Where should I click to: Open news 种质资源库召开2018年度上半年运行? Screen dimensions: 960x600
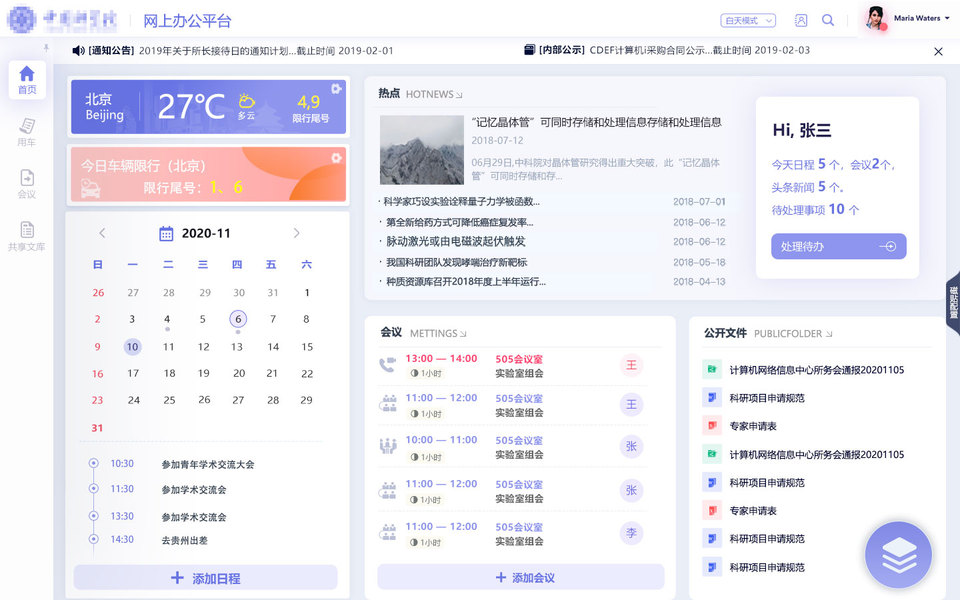465,282
